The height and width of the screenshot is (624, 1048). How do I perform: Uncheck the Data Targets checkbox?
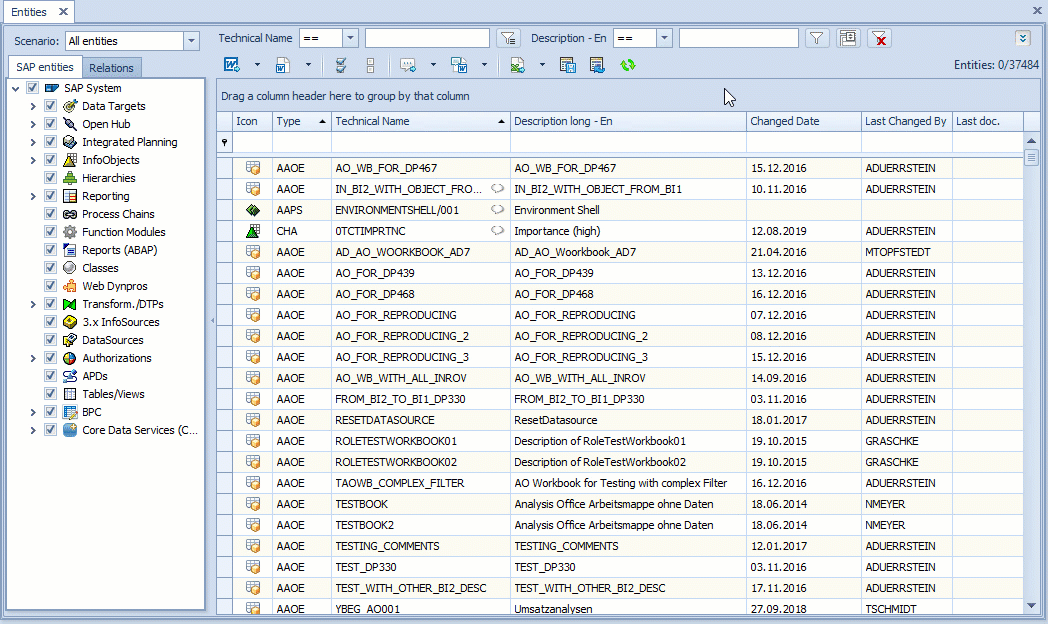tap(51, 106)
